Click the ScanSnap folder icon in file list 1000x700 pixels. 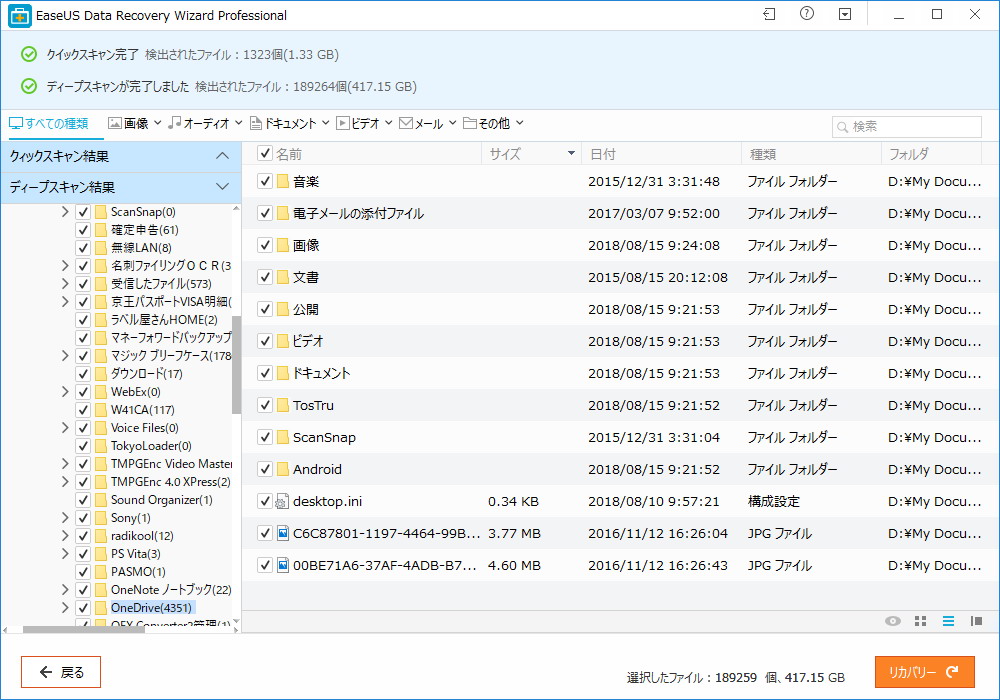pos(283,437)
